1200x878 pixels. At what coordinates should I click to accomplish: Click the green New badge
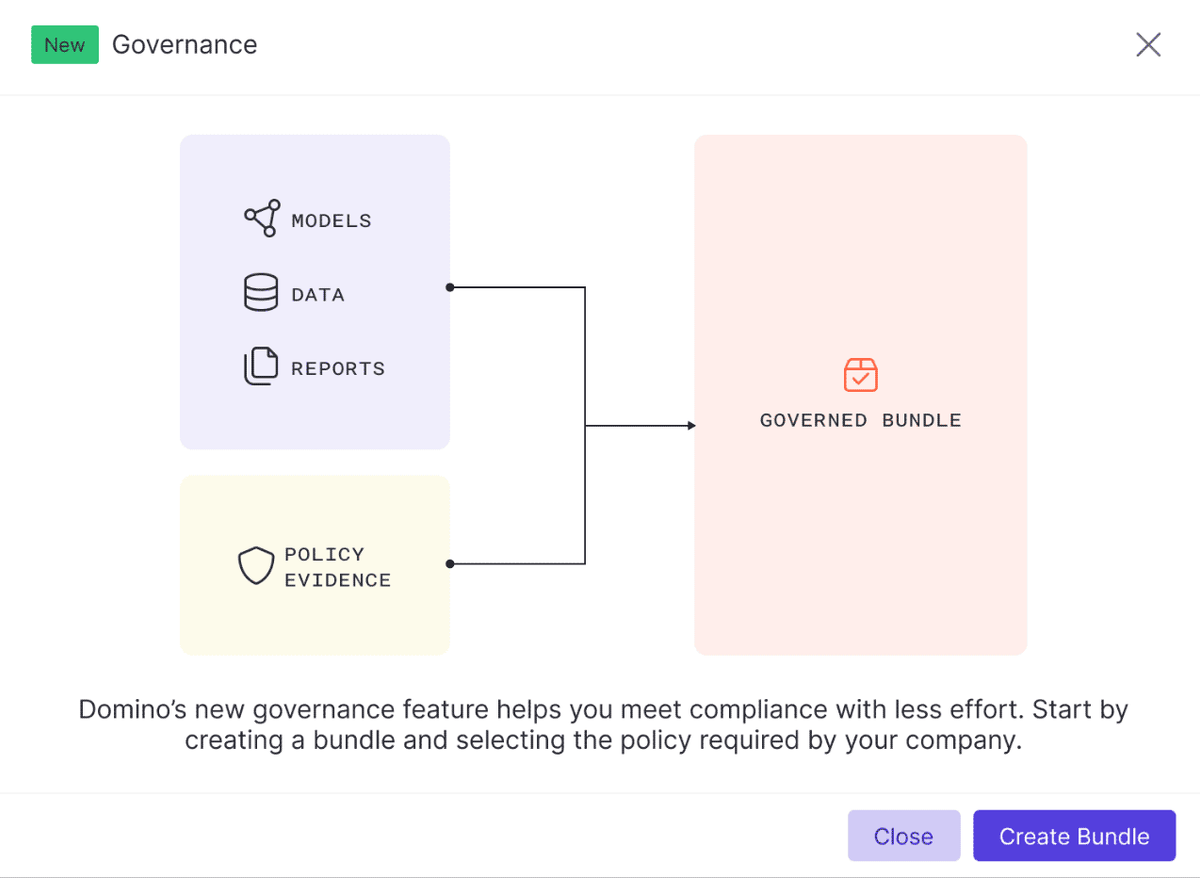[x=64, y=44]
